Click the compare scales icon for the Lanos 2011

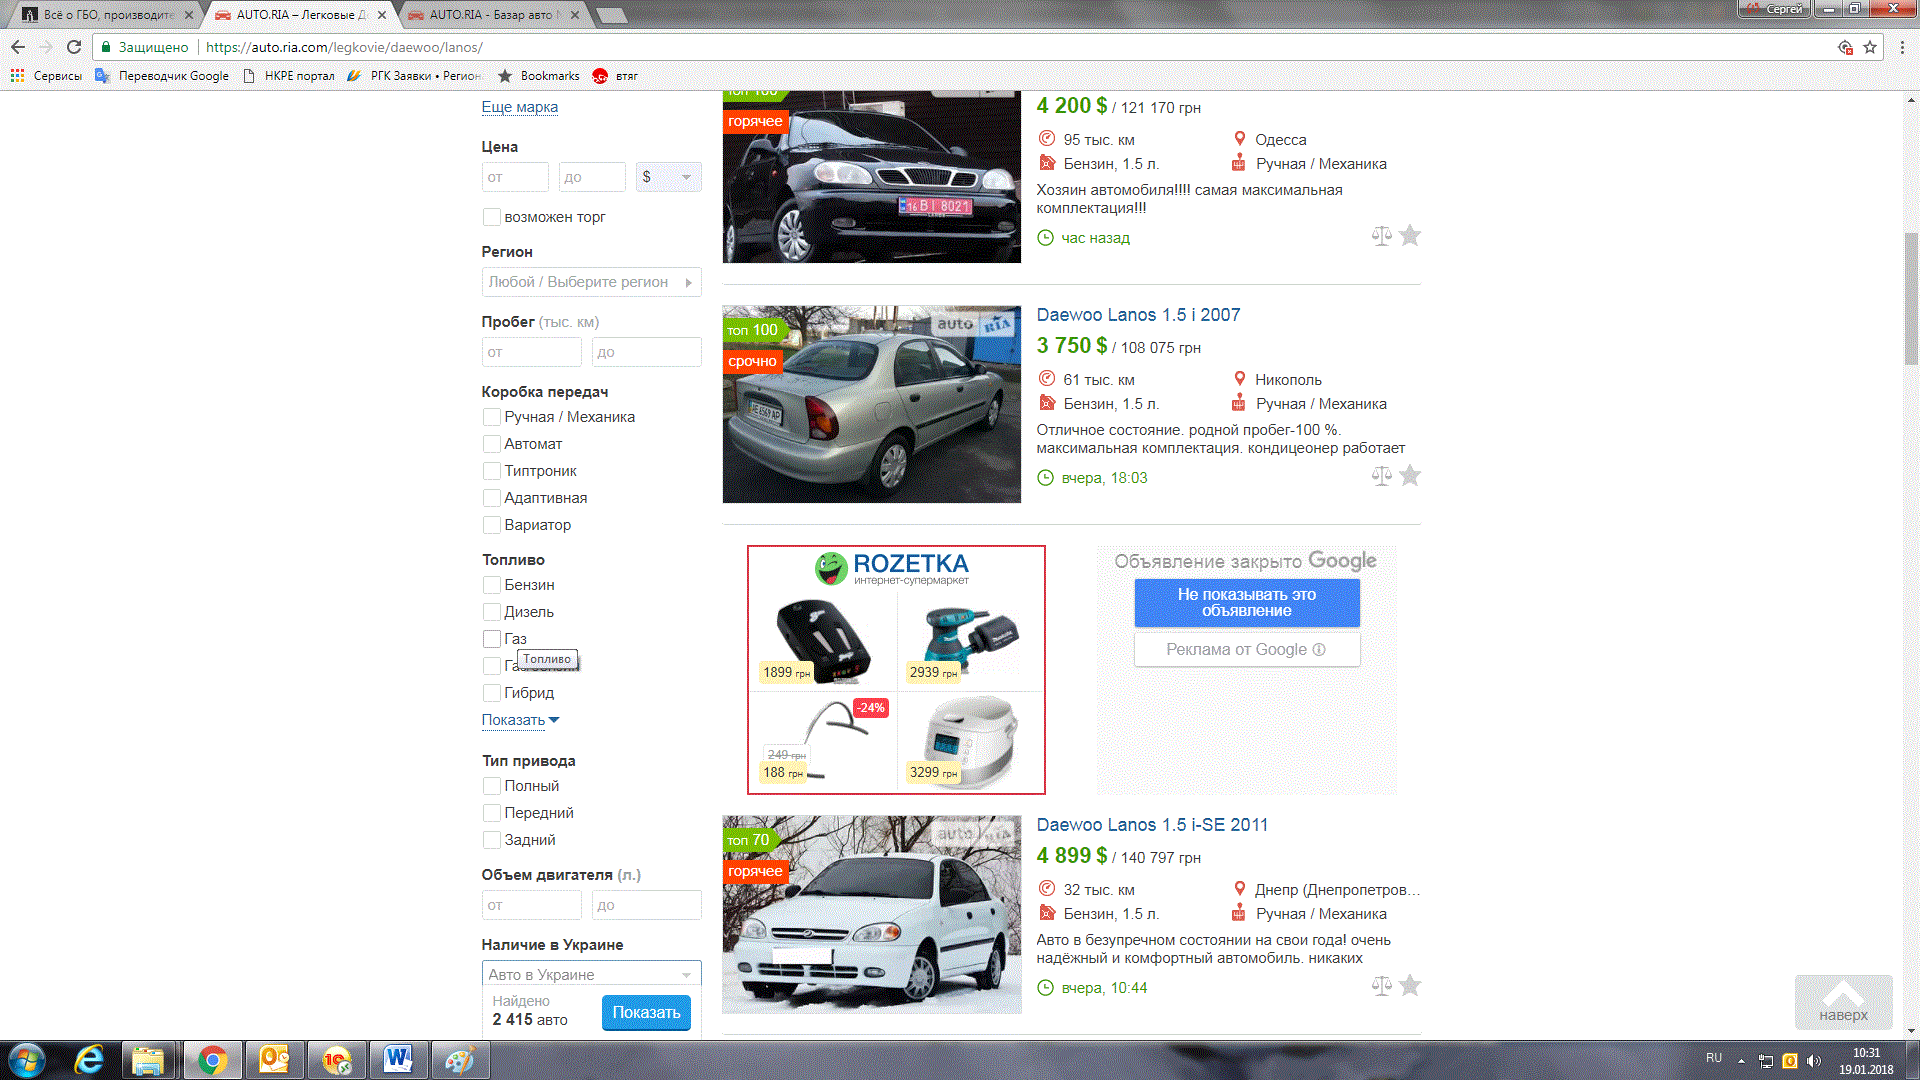tap(1381, 986)
